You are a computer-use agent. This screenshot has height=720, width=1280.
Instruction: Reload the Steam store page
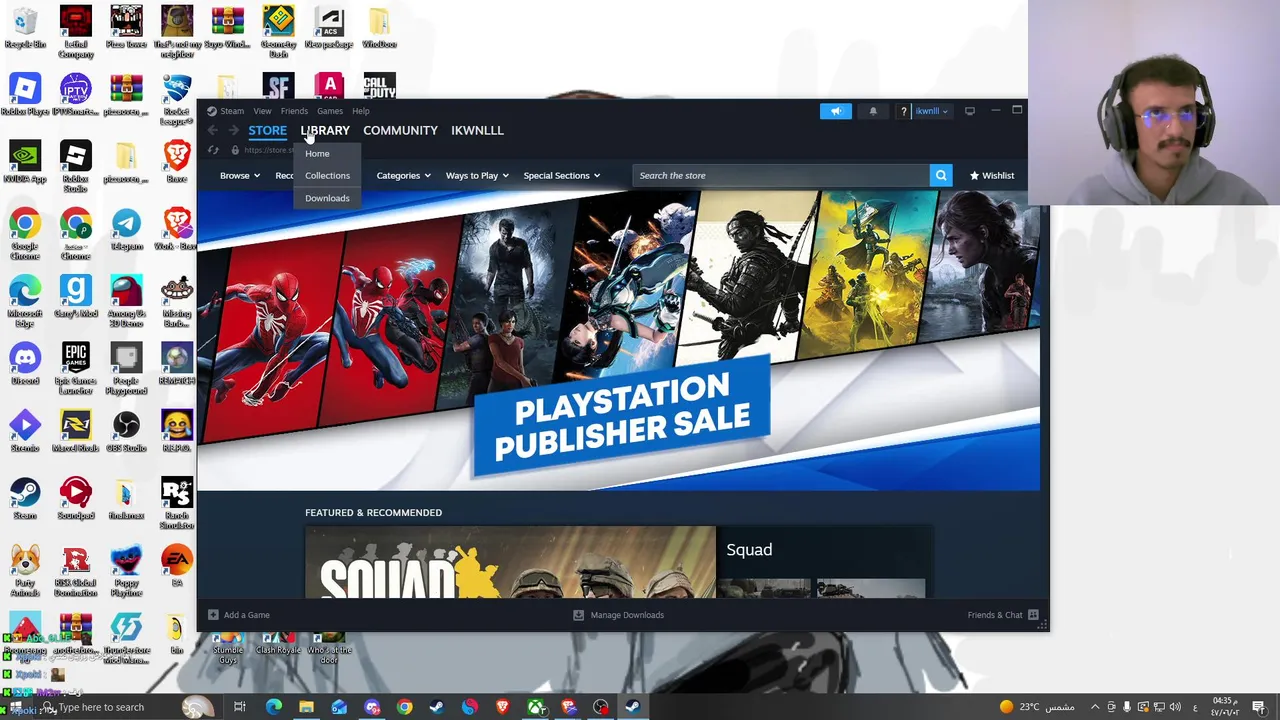click(x=213, y=150)
